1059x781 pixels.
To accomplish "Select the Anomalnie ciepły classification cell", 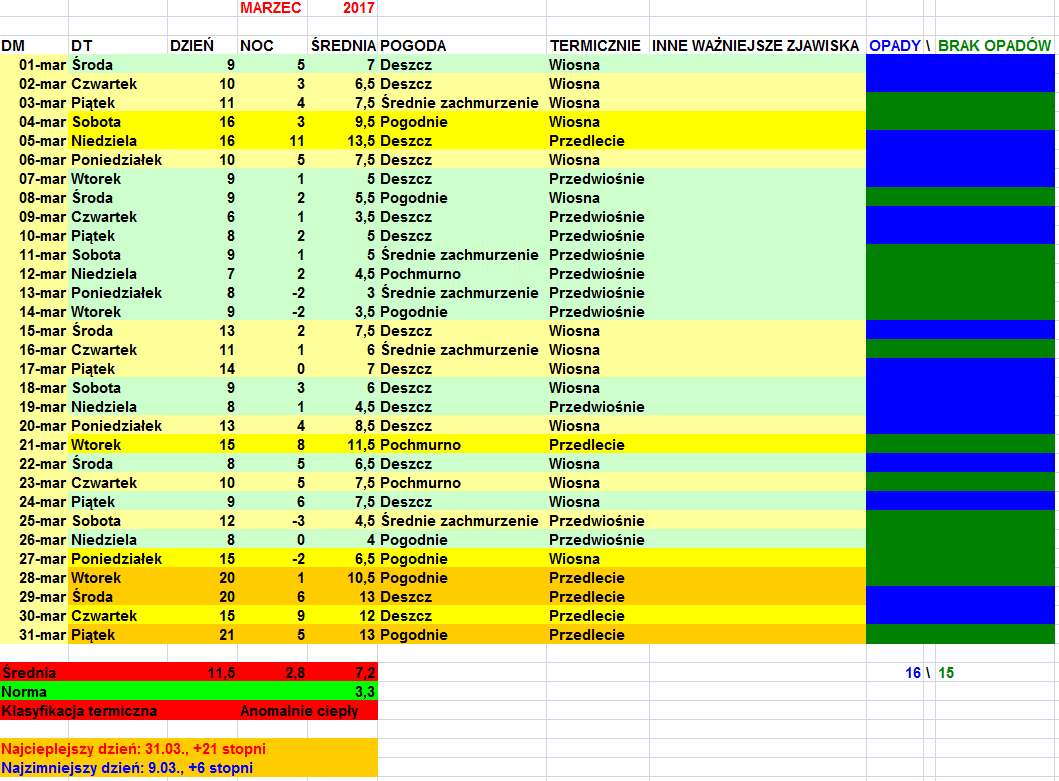I will coord(307,711).
